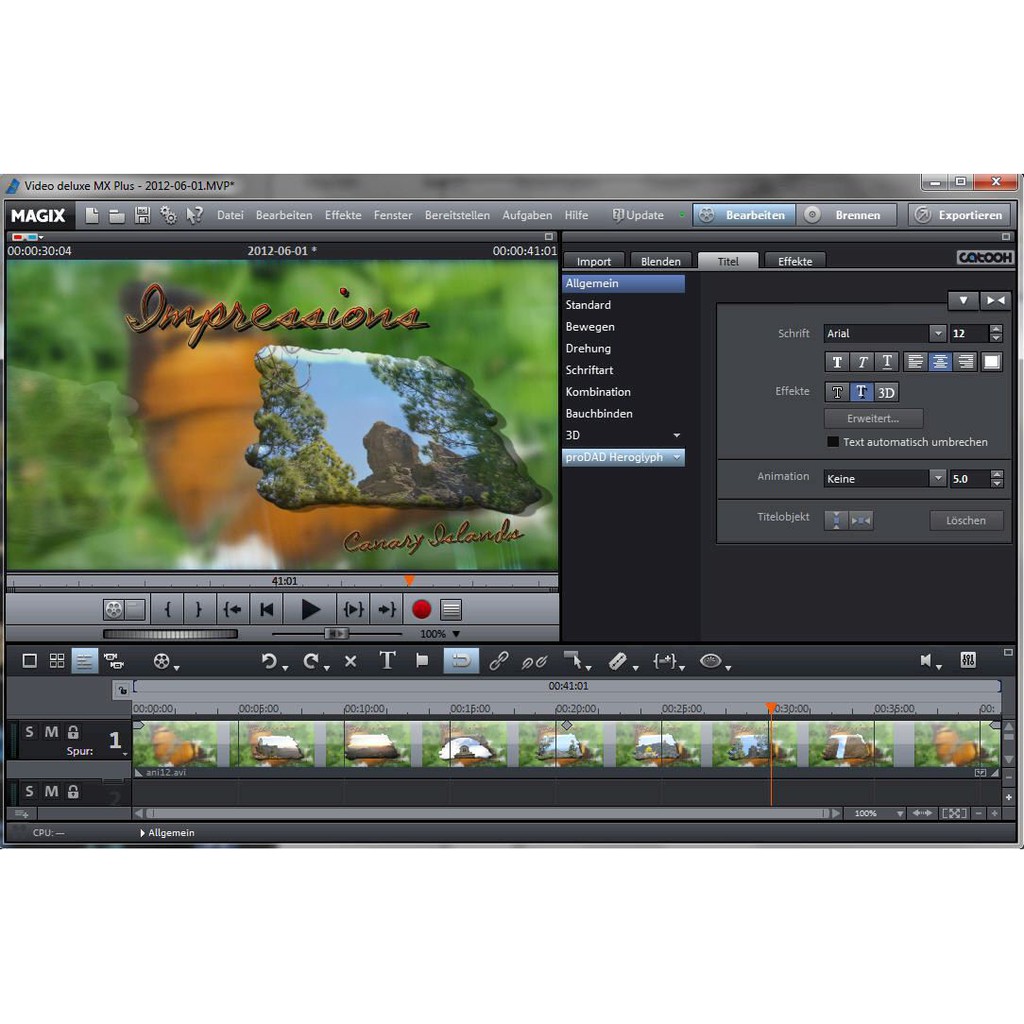
Task: Open the Exportieren screen
Action: pos(959,215)
